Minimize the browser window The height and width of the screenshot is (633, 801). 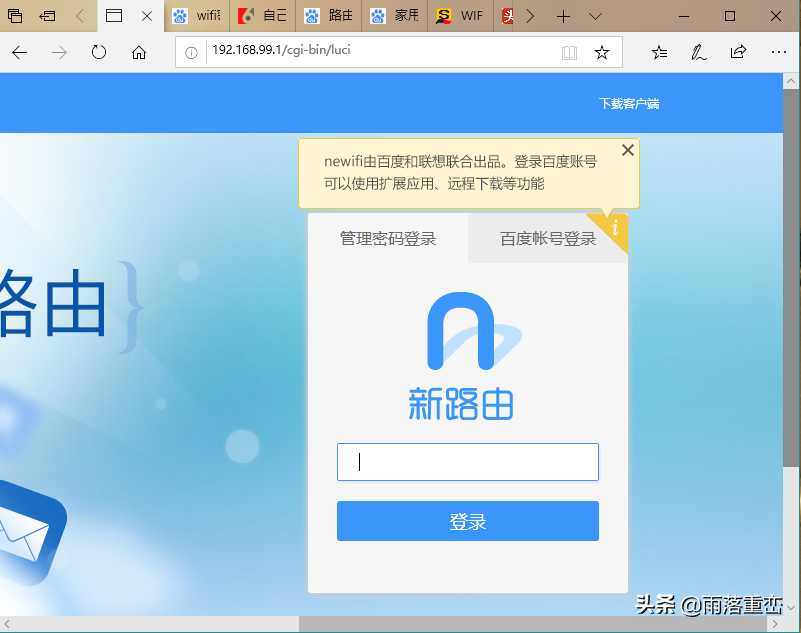(684, 16)
